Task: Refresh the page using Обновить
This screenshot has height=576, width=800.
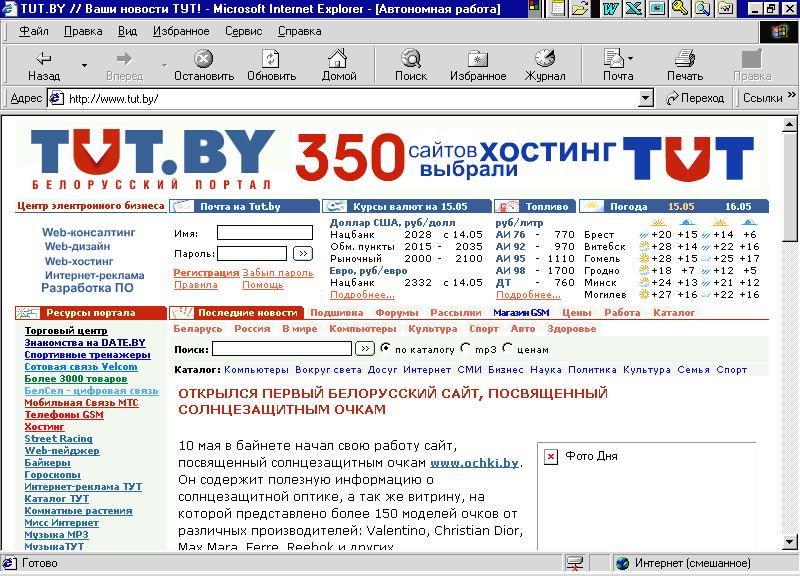Action: coord(271,65)
